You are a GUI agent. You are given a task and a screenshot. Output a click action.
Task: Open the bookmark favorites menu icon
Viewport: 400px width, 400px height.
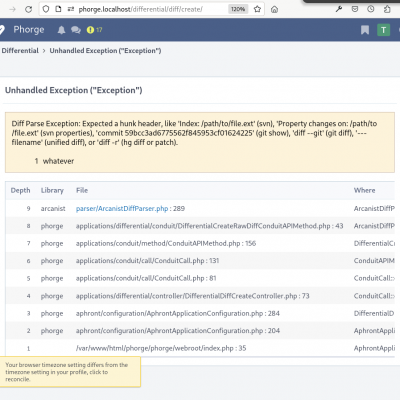coord(365,30)
